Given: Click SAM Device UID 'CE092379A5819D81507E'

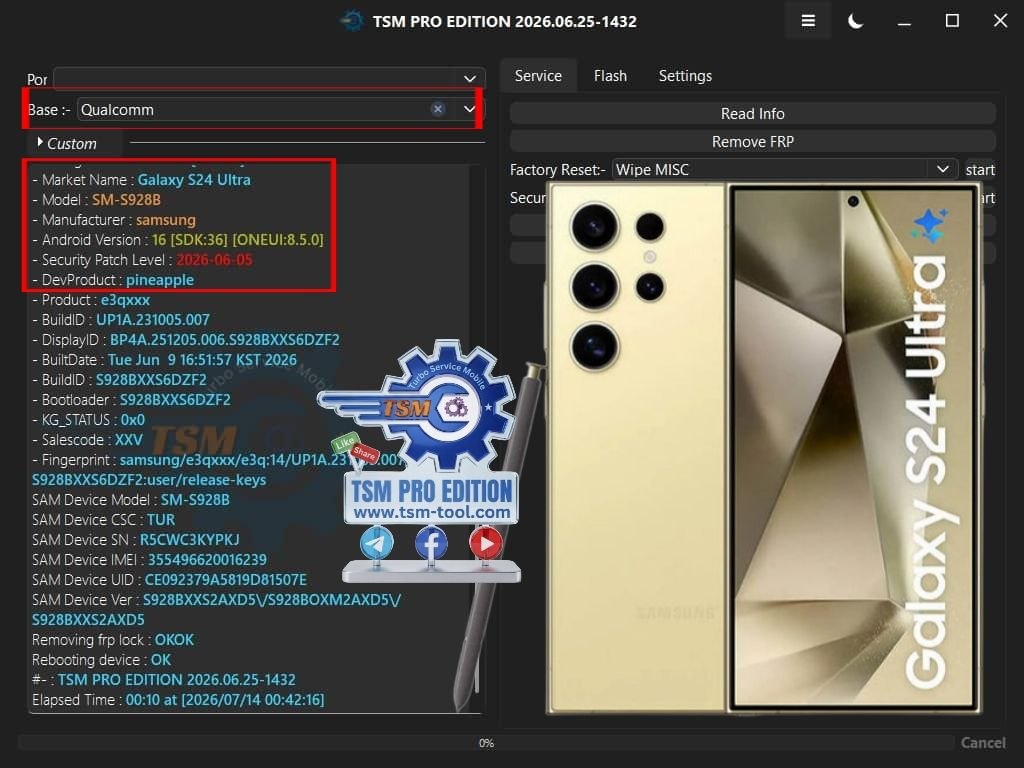Looking at the screenshot, I should (x=225, y=580).
